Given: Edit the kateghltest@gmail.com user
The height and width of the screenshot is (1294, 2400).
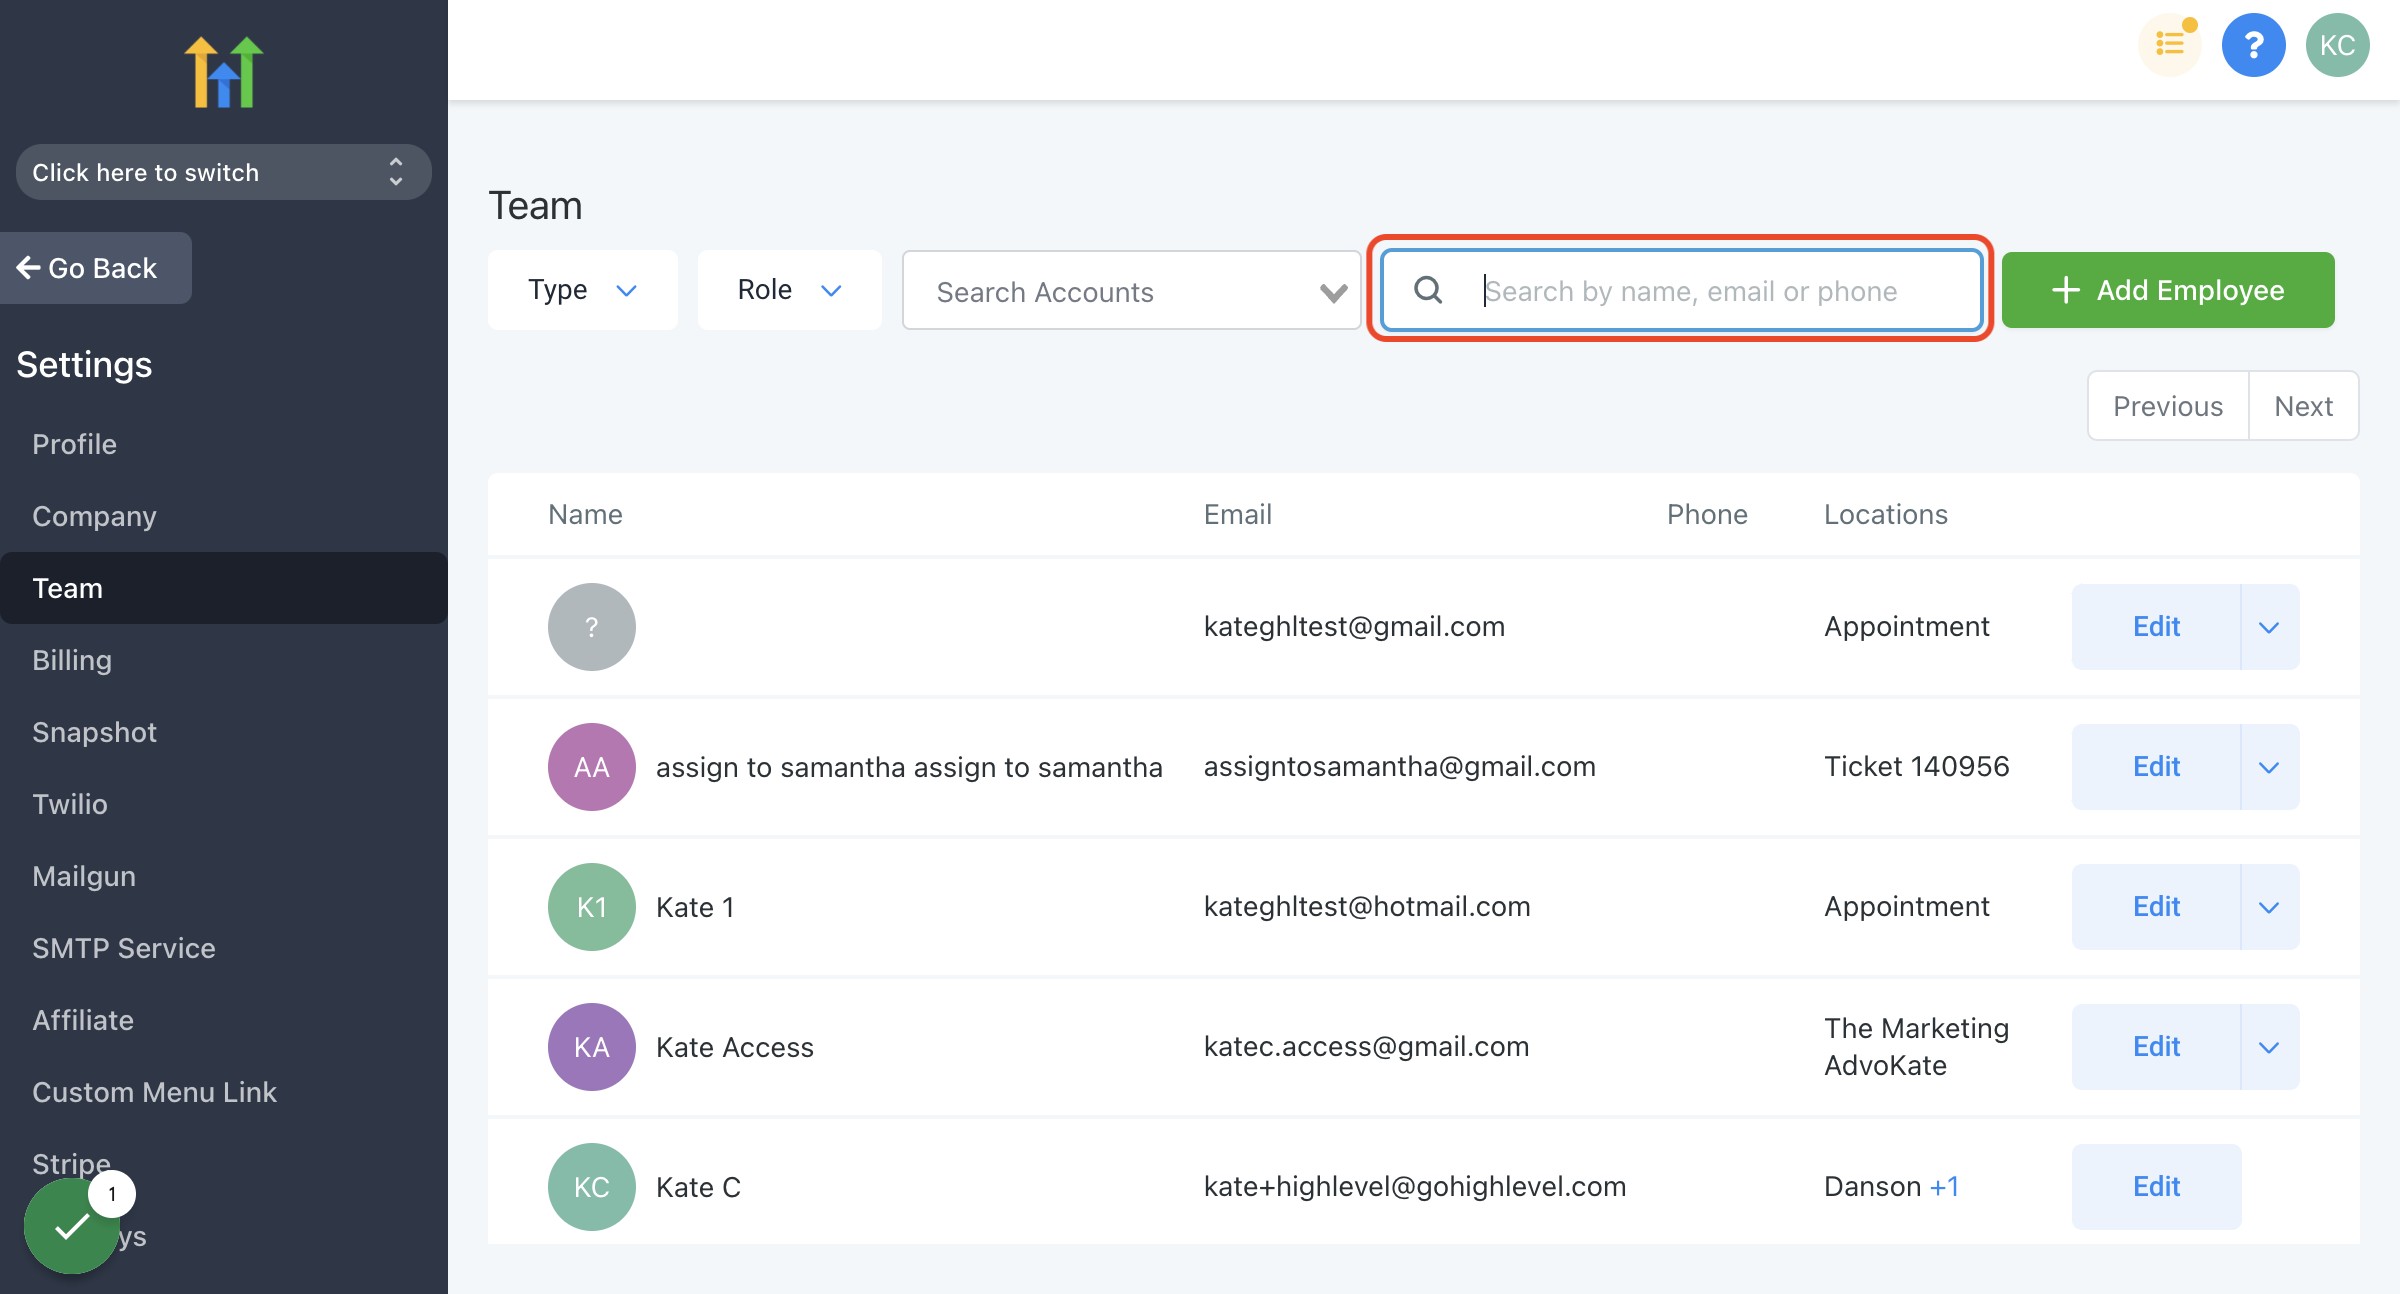Looking at the screenshot, I should [x=2156, y=627].
